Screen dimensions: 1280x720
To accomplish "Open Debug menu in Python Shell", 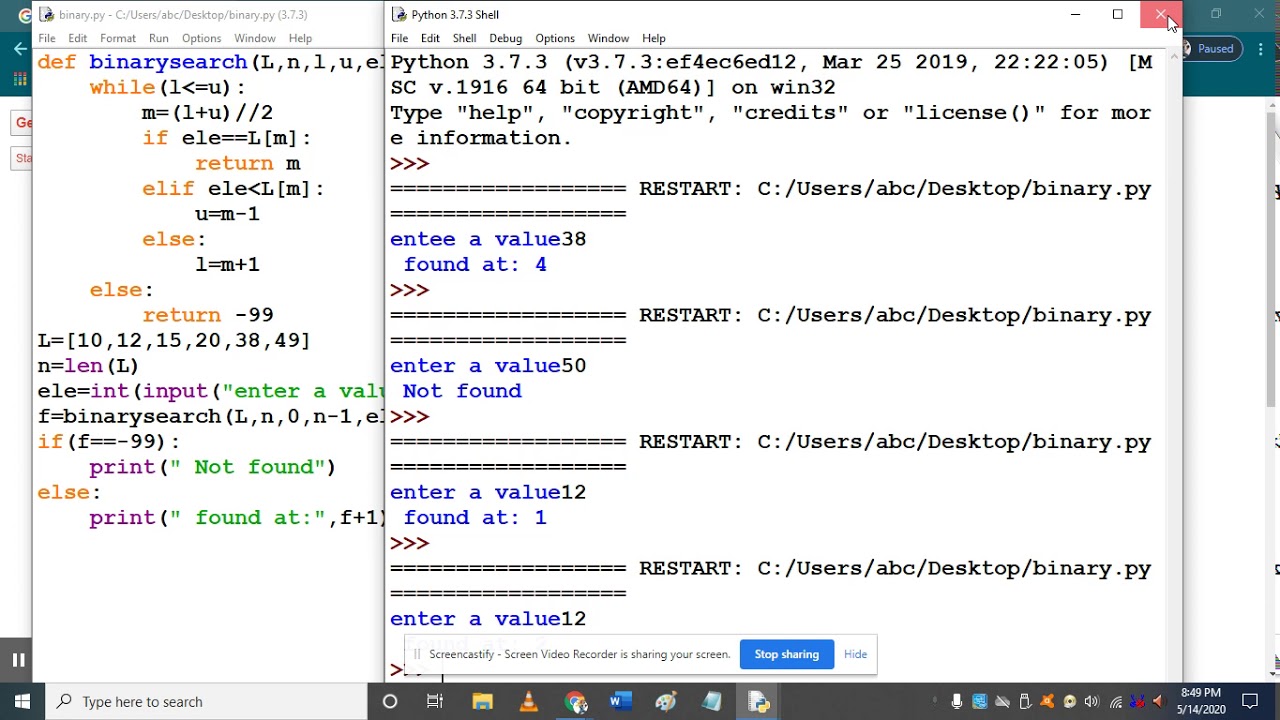I will tap(505, 38).
